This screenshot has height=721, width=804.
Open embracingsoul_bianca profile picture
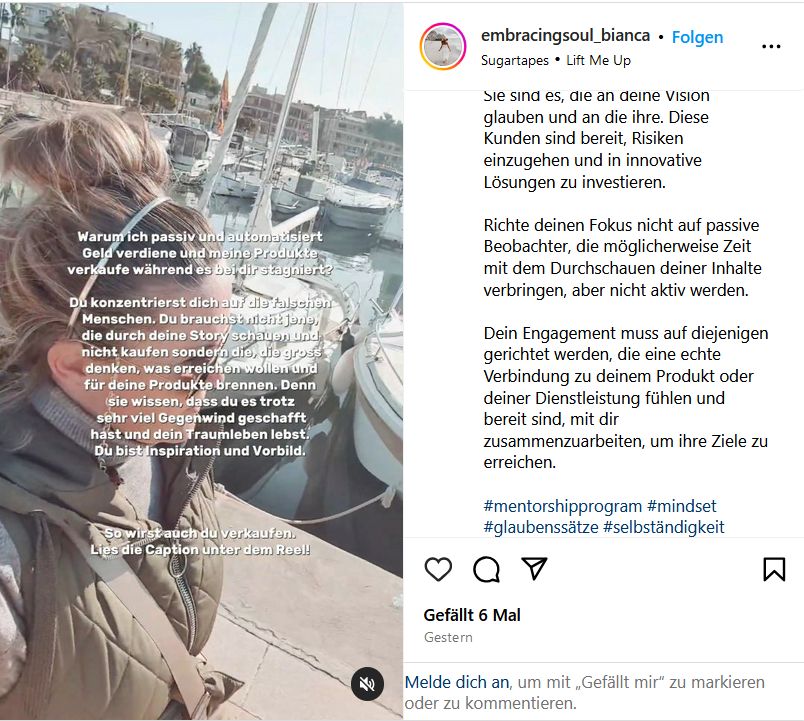click(x=443, y=46)
